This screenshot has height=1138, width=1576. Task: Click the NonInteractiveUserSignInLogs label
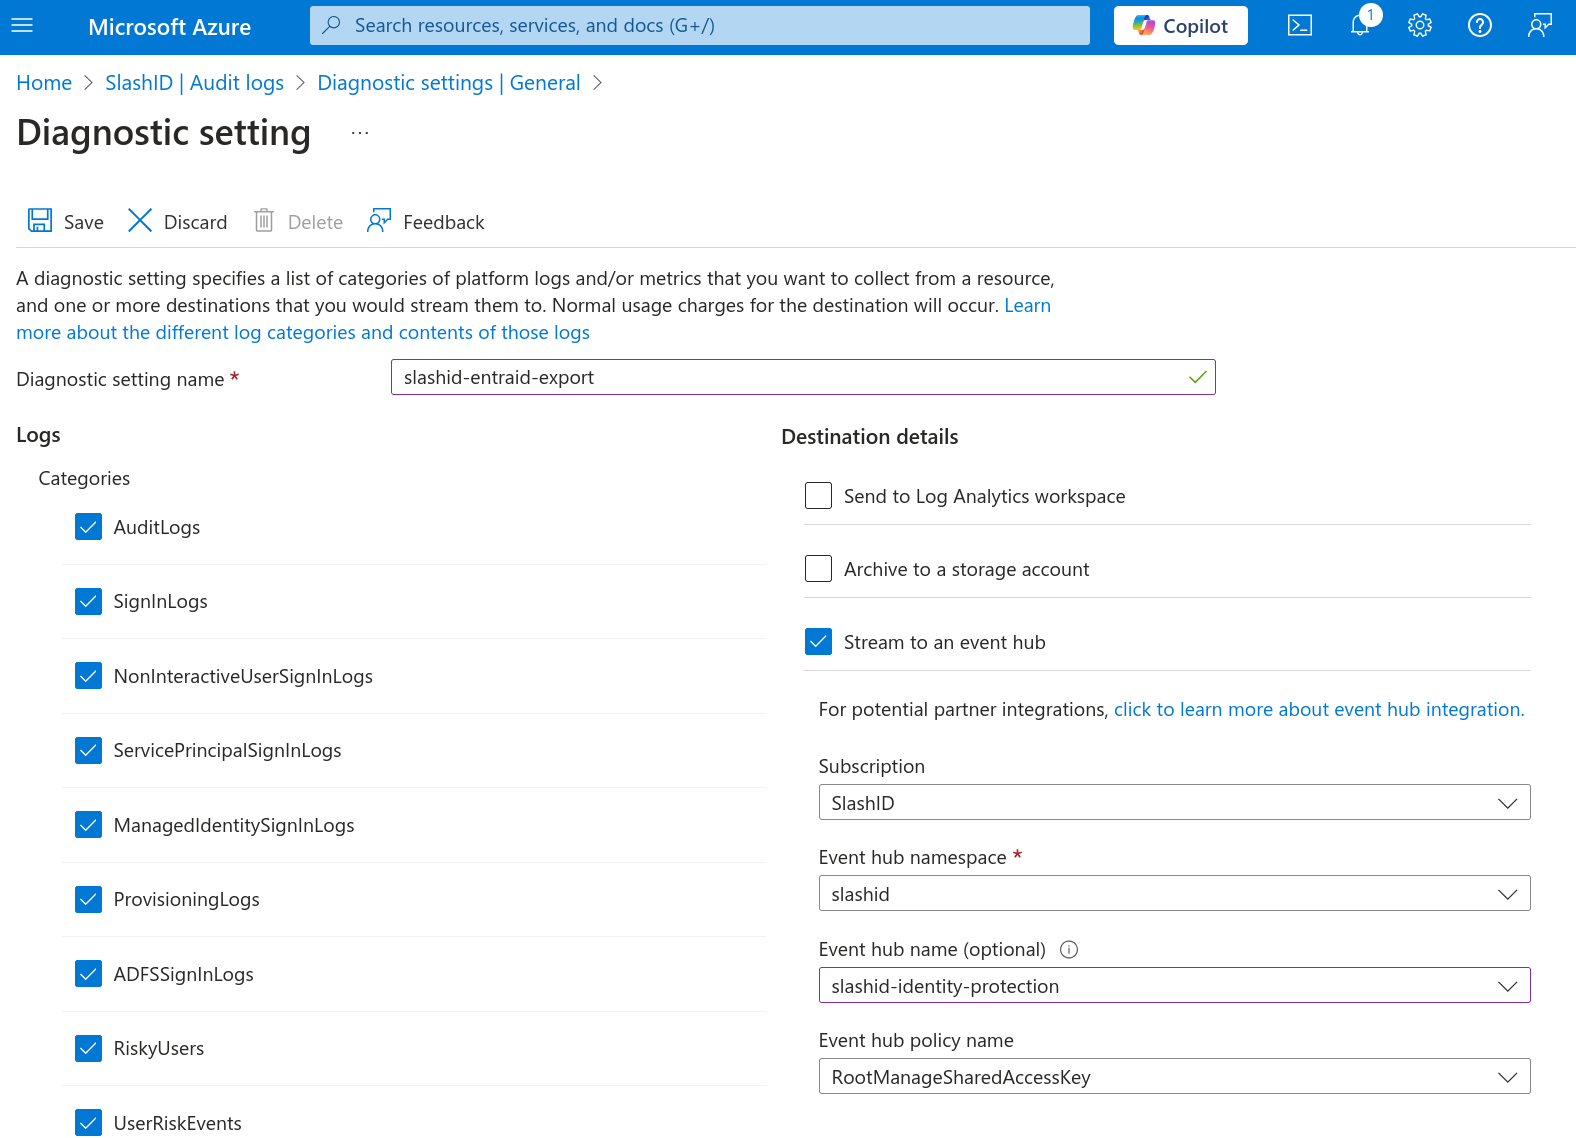click(x=243, y=676)
